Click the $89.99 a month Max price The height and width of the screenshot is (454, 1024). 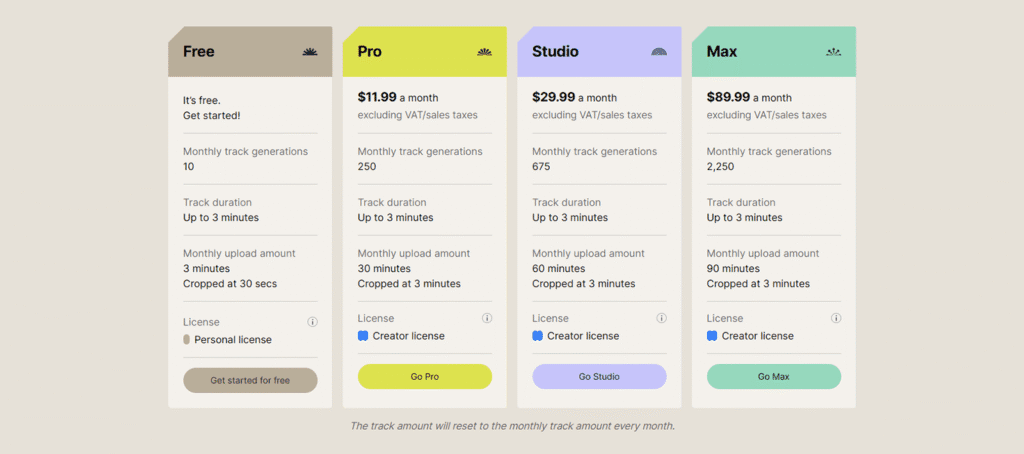749,97
